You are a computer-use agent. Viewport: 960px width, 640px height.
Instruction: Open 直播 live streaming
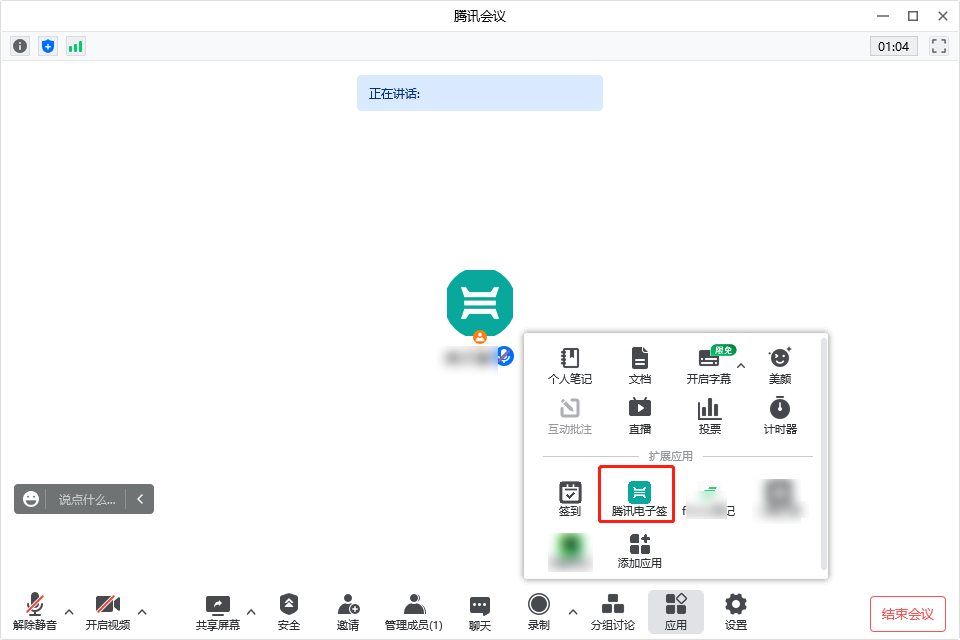point(640,416)
